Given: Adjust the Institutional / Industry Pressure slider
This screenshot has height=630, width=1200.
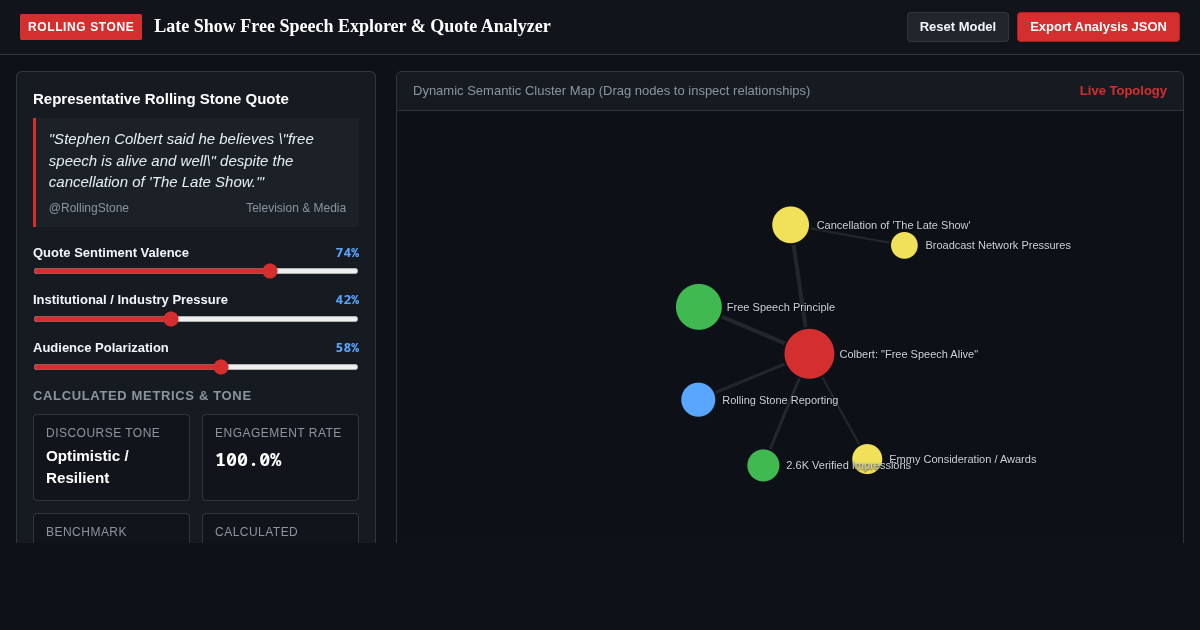Looking at the screenshot, I should 196,319.
